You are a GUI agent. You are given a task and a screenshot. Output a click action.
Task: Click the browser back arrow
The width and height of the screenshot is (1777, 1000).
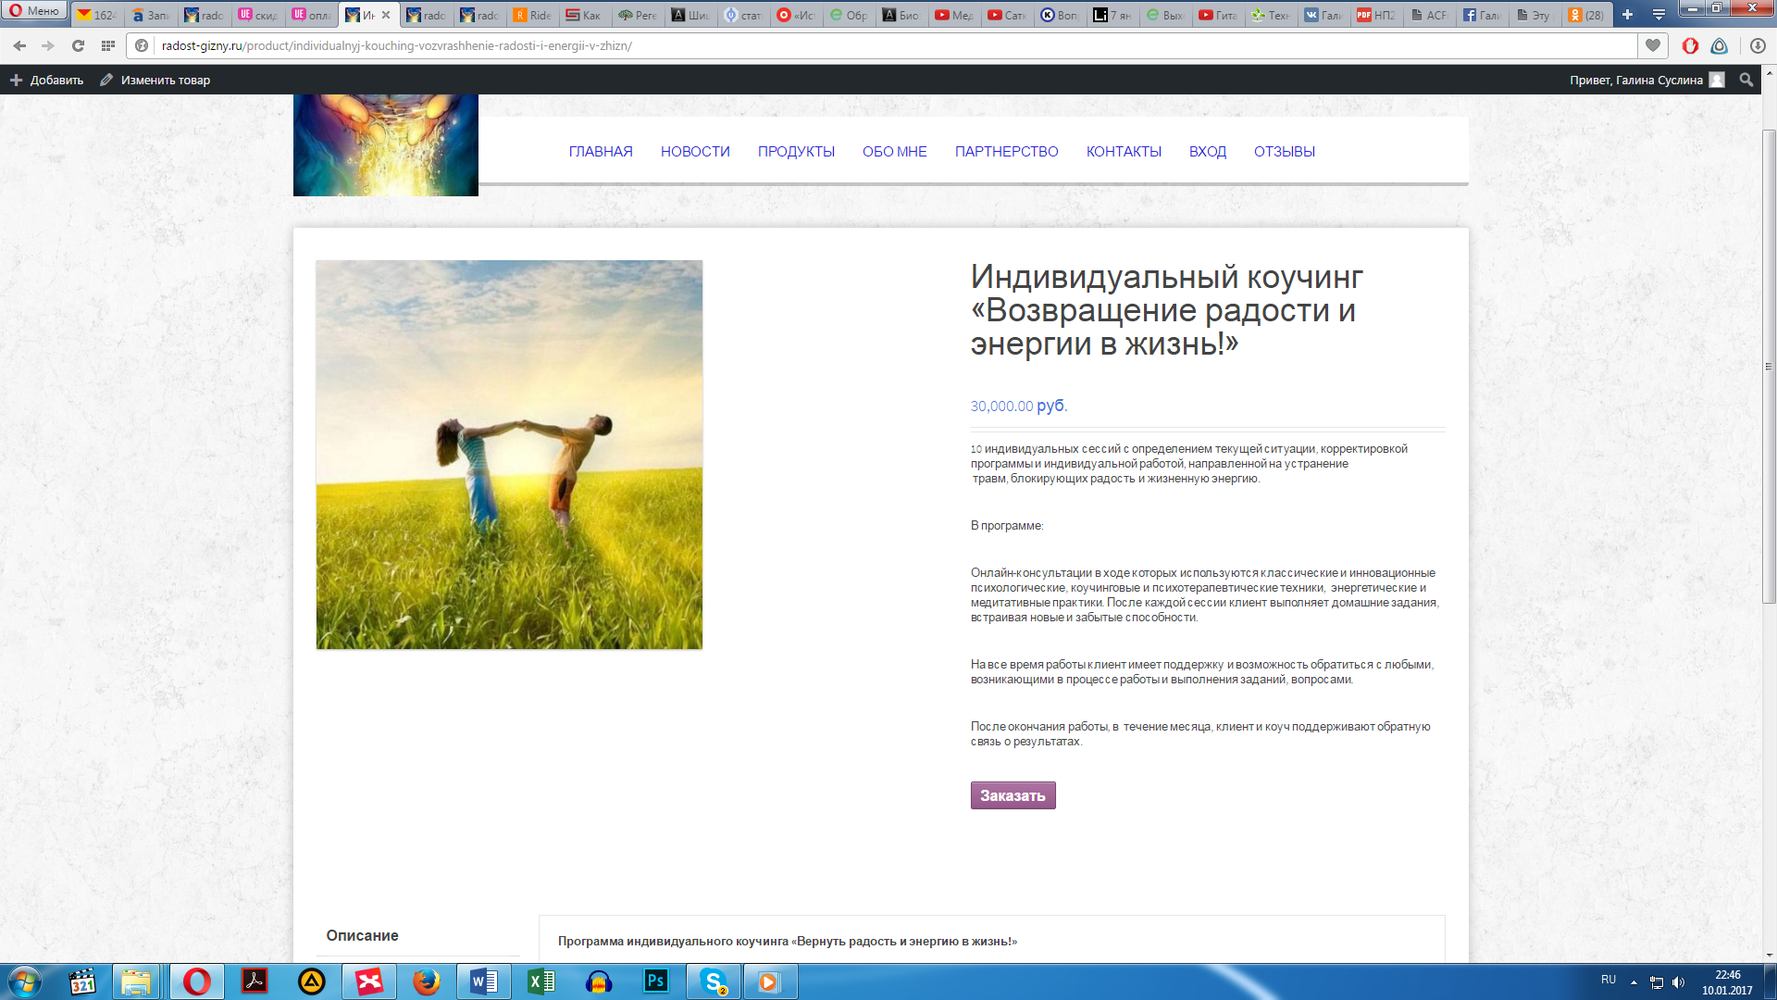[x=20, y=46]
